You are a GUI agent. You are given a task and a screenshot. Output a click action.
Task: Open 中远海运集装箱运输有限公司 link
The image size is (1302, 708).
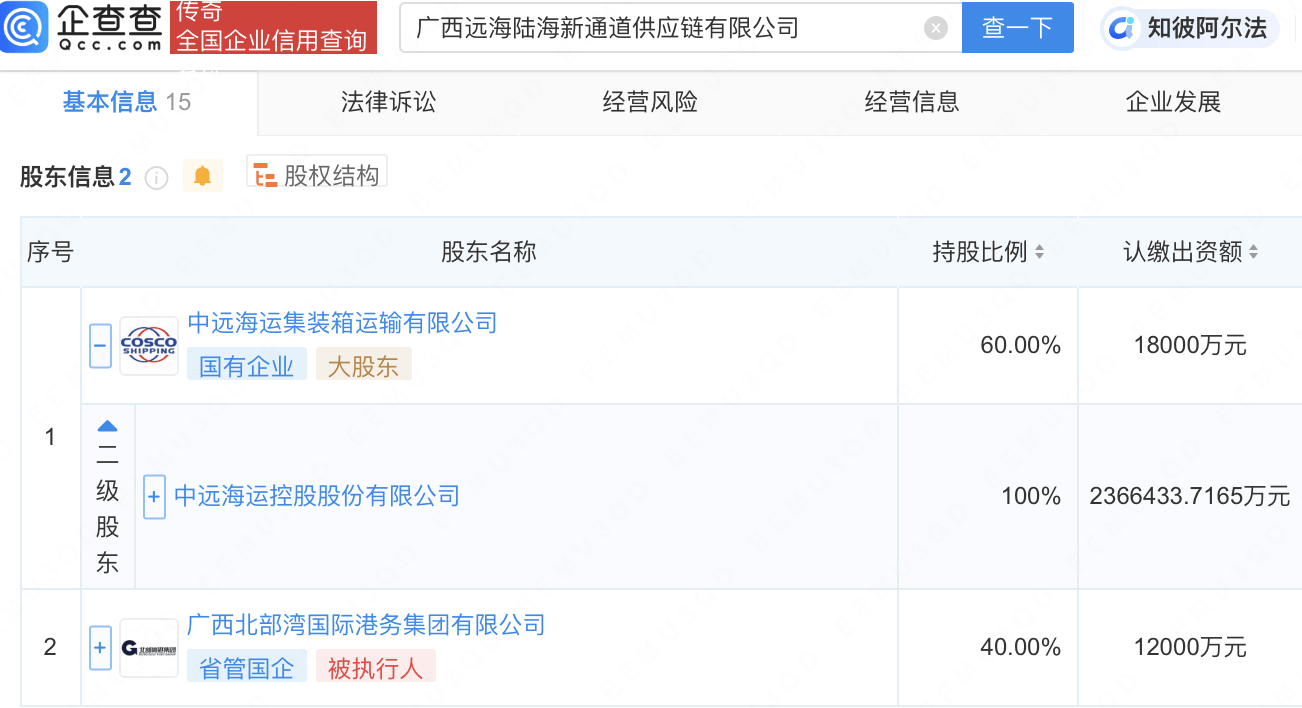[342, 324]
